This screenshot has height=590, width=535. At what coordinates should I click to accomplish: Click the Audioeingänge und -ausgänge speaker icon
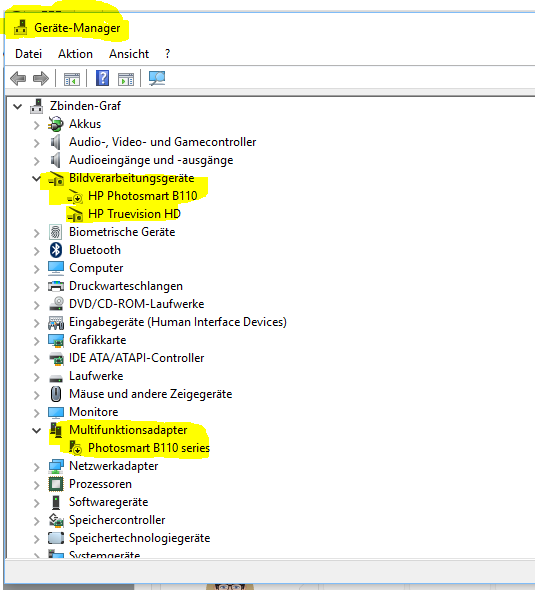56,160
